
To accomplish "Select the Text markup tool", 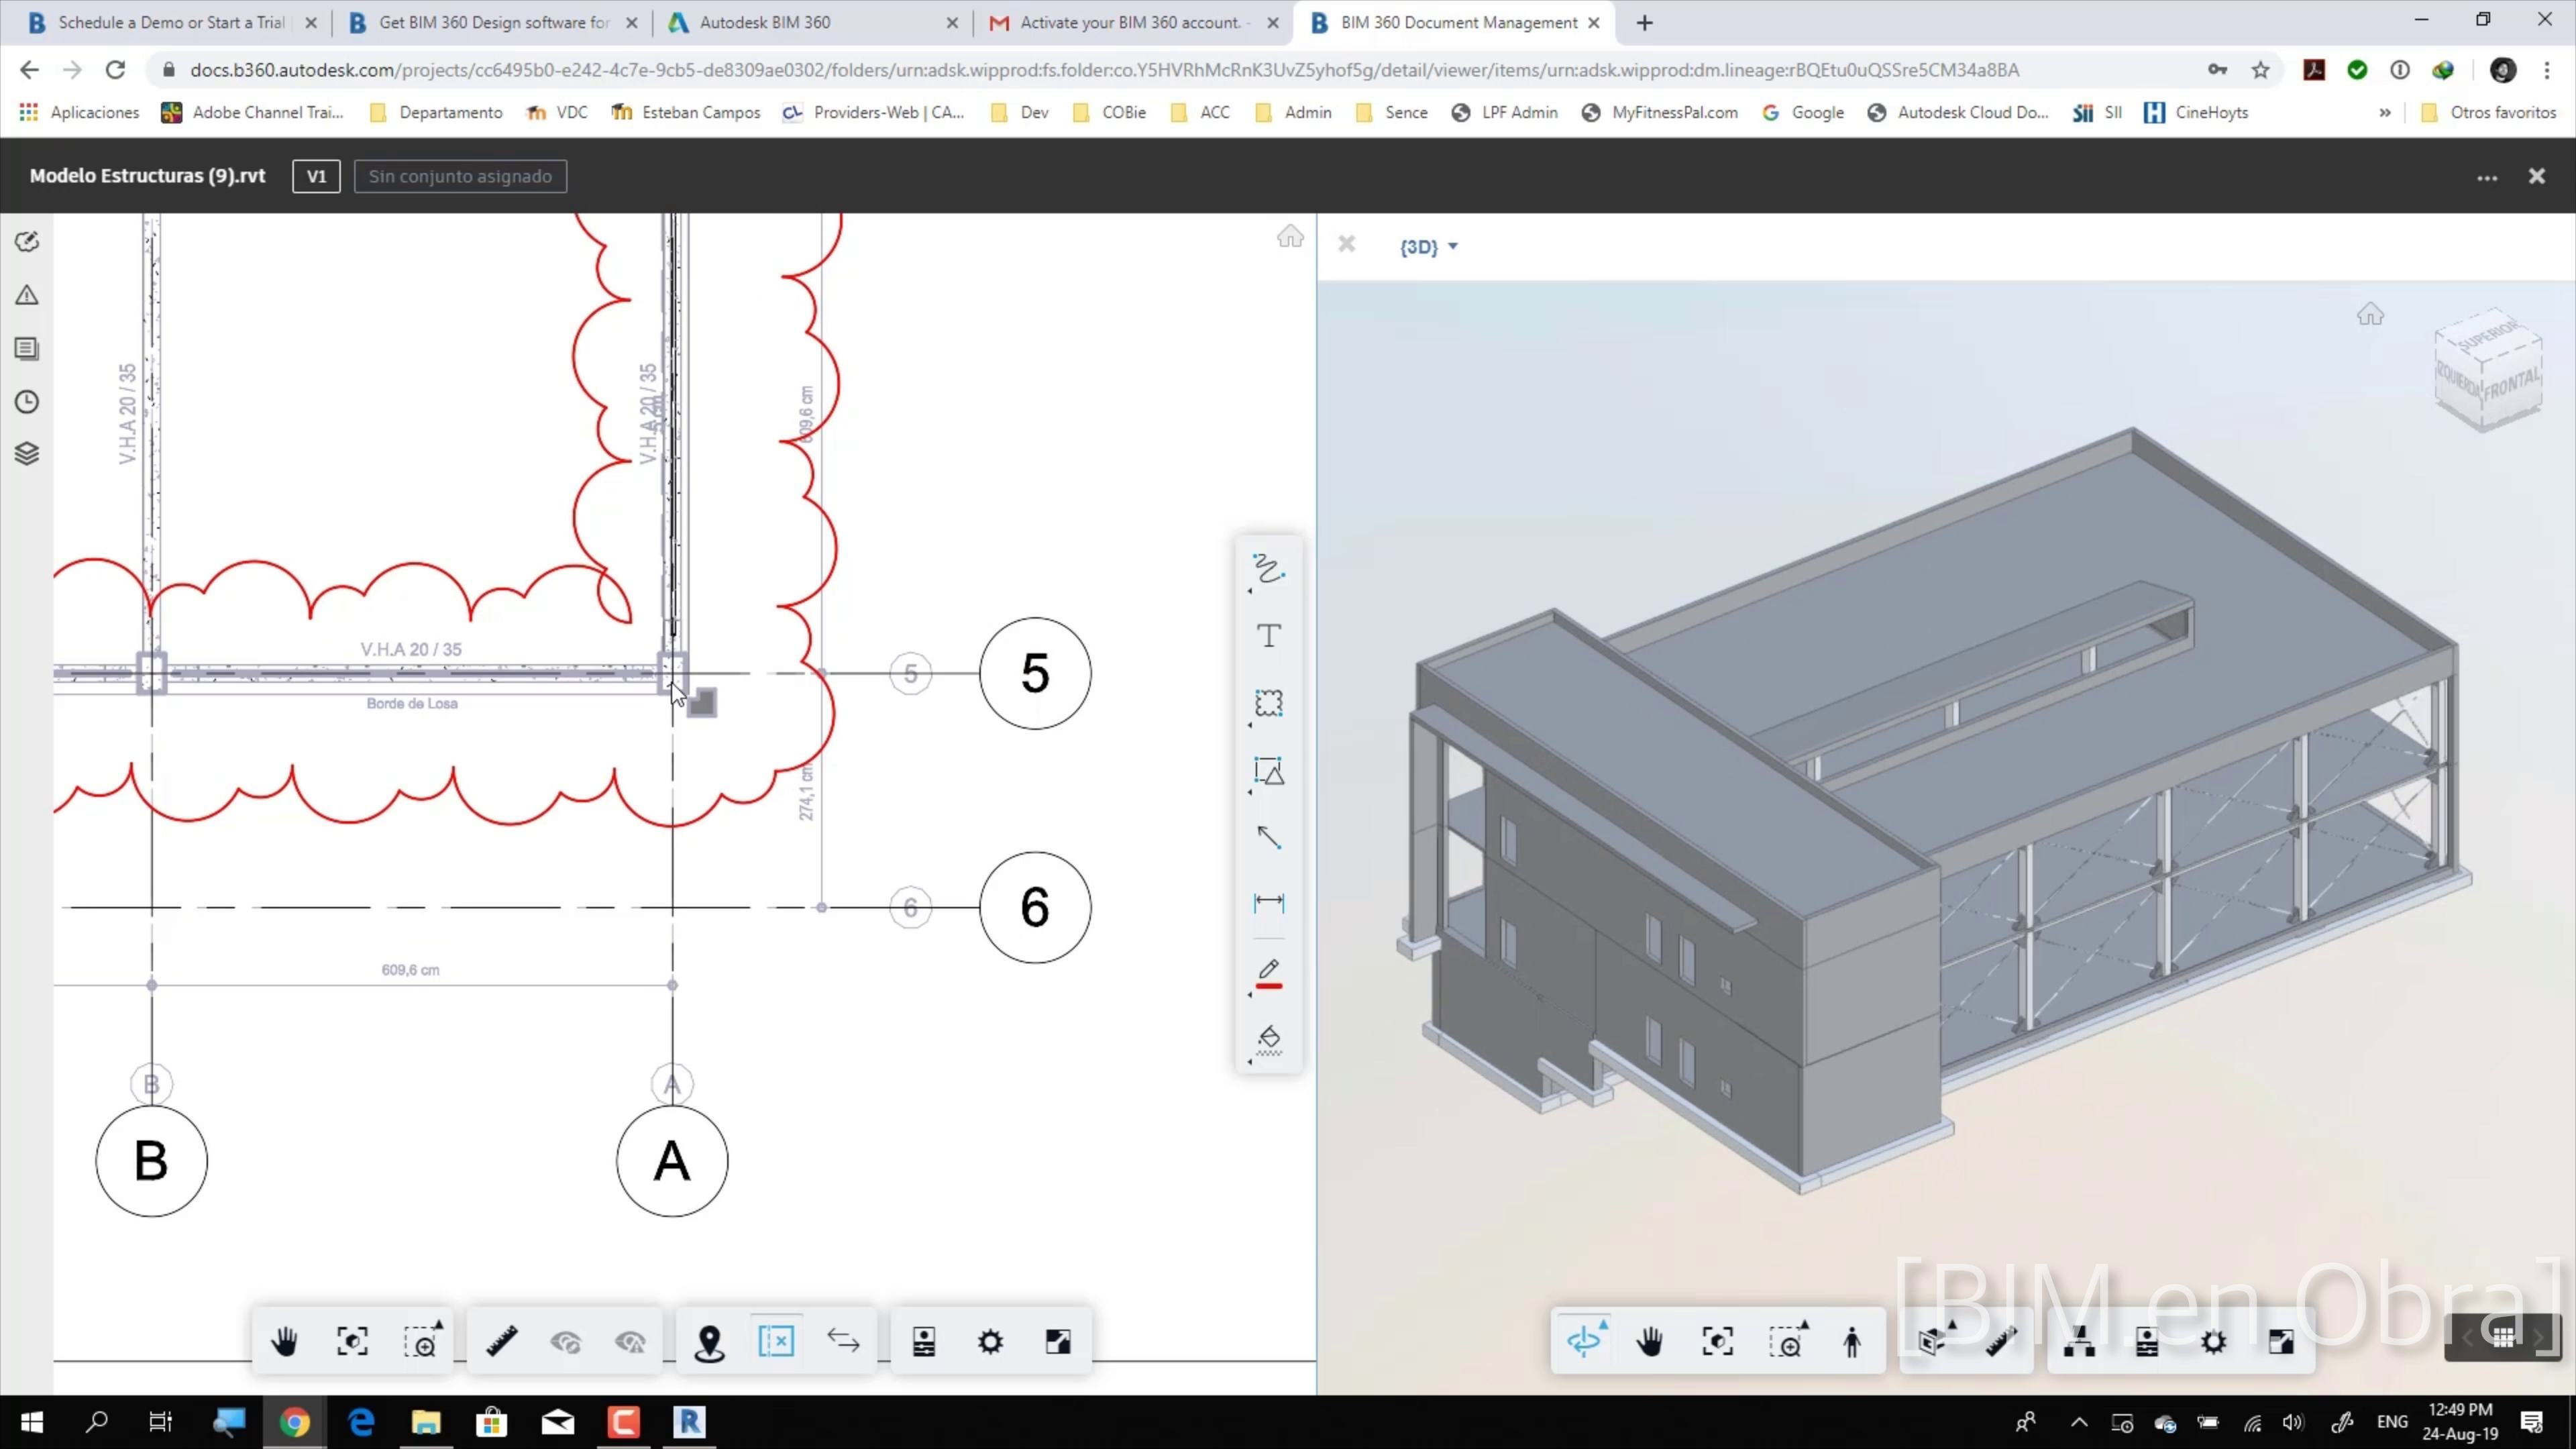I will point(1268,637).
